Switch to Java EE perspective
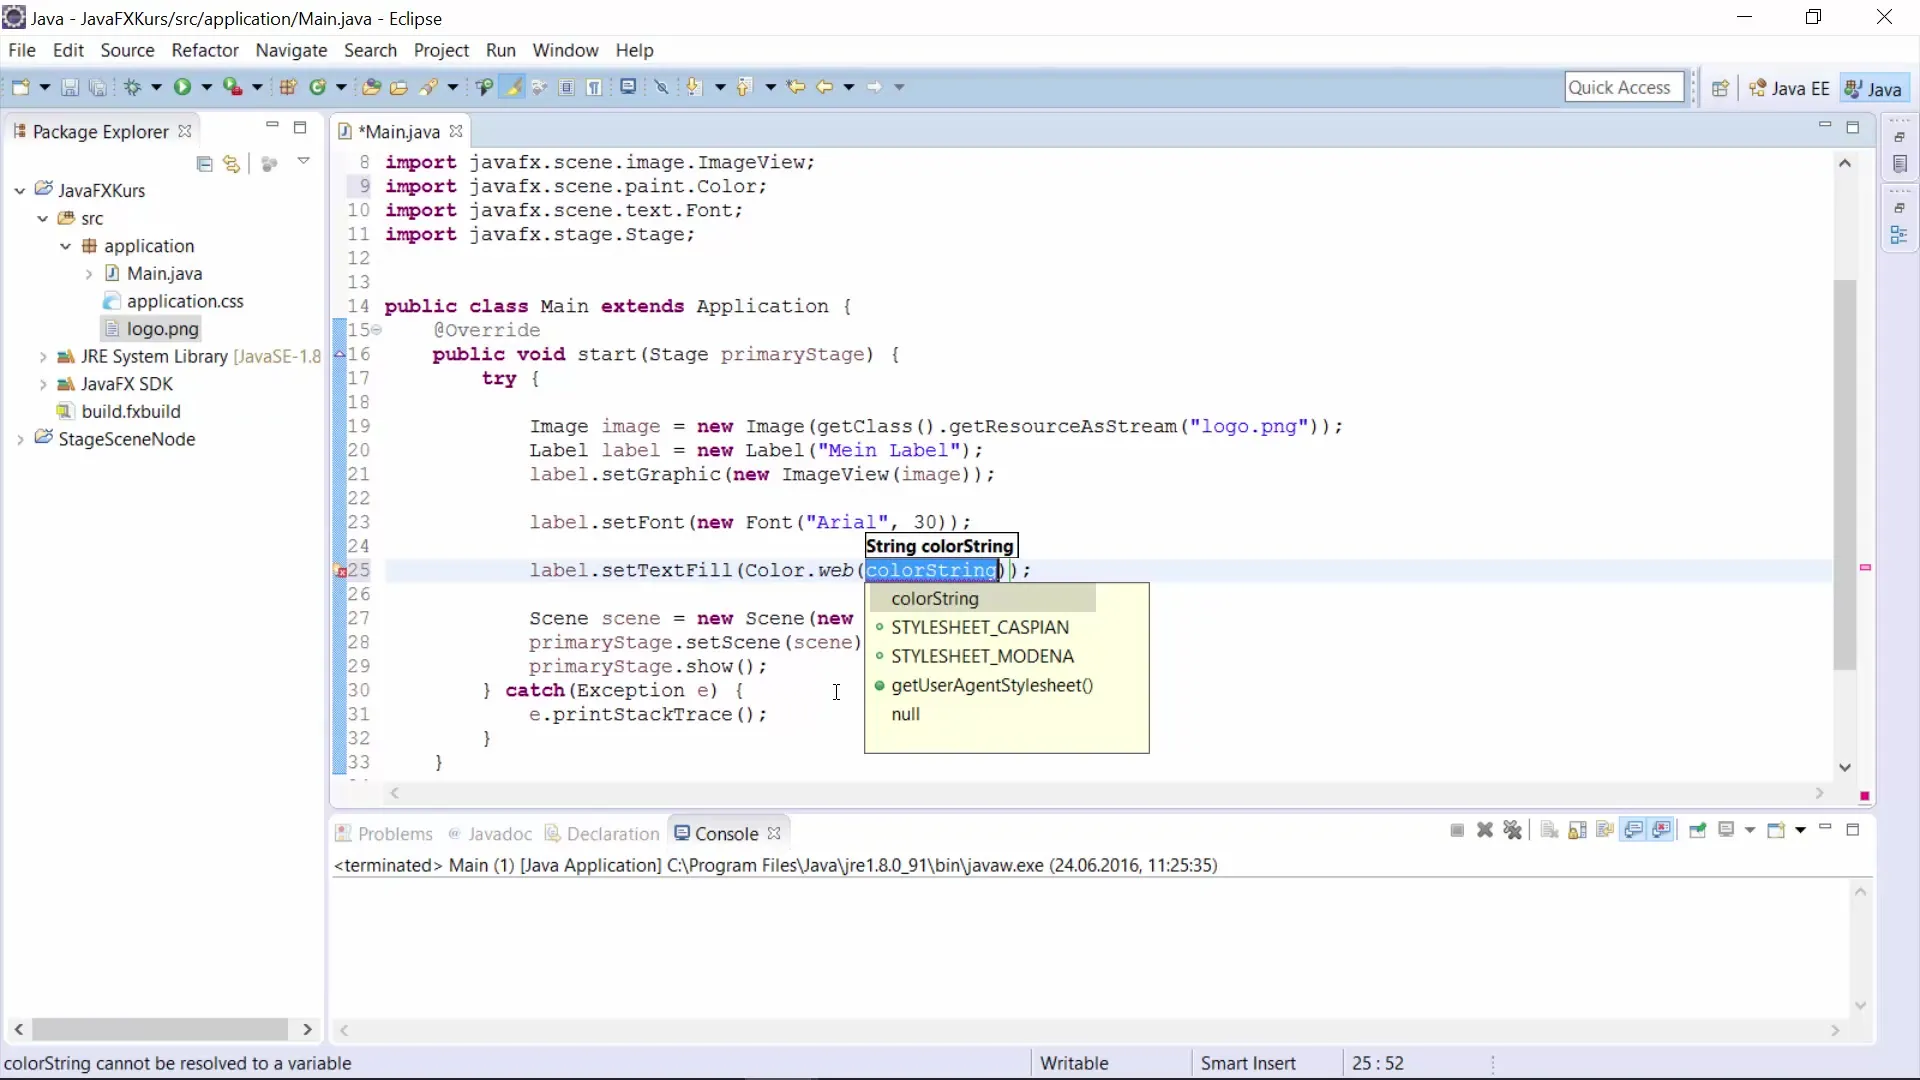1920x1080 pixels. point(1789,89)
